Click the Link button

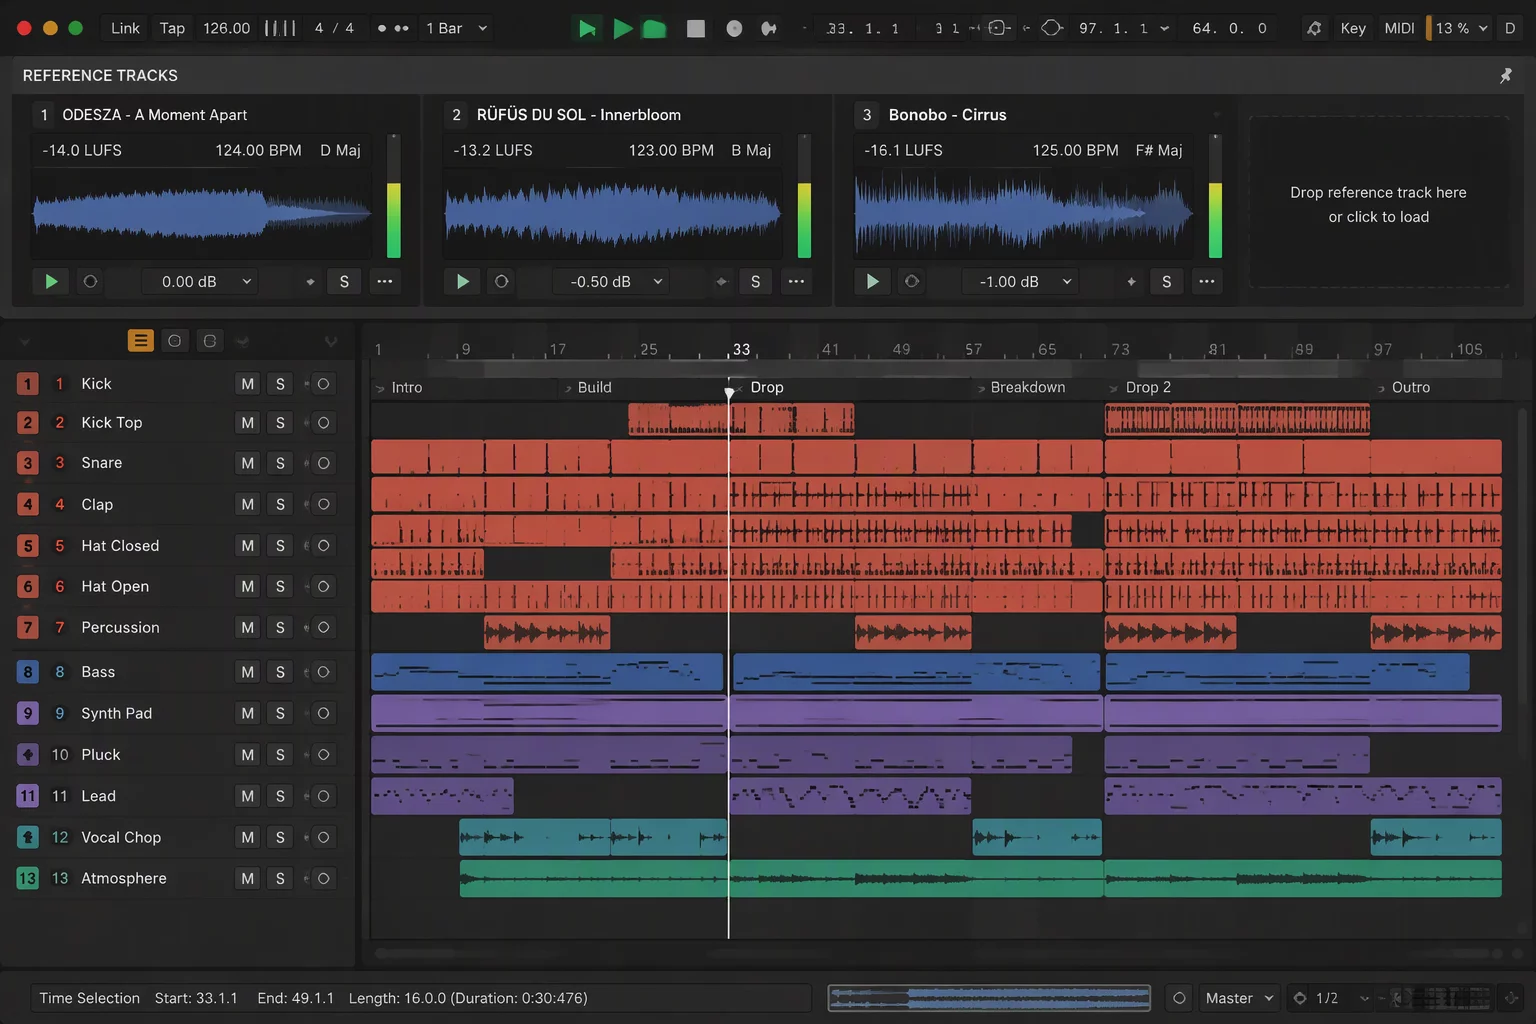(125, 28)
